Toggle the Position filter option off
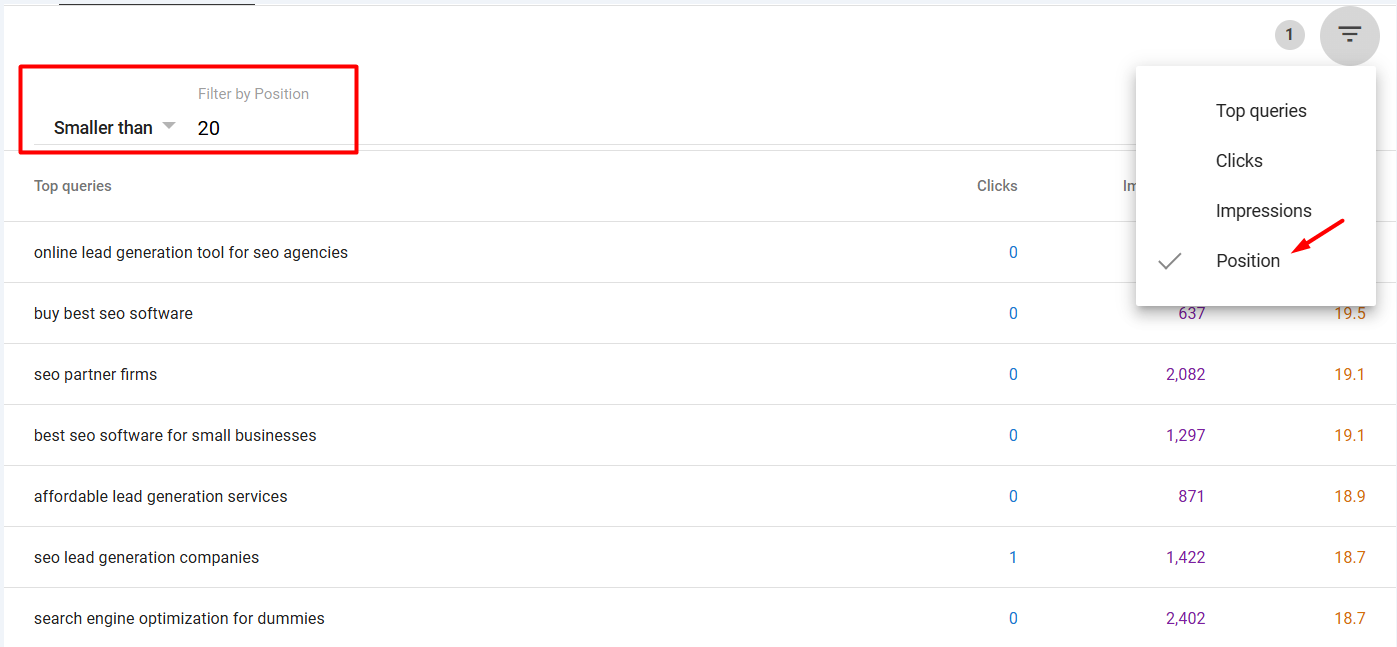The height and width of the screenshot is (647, 1397). 1247,260
